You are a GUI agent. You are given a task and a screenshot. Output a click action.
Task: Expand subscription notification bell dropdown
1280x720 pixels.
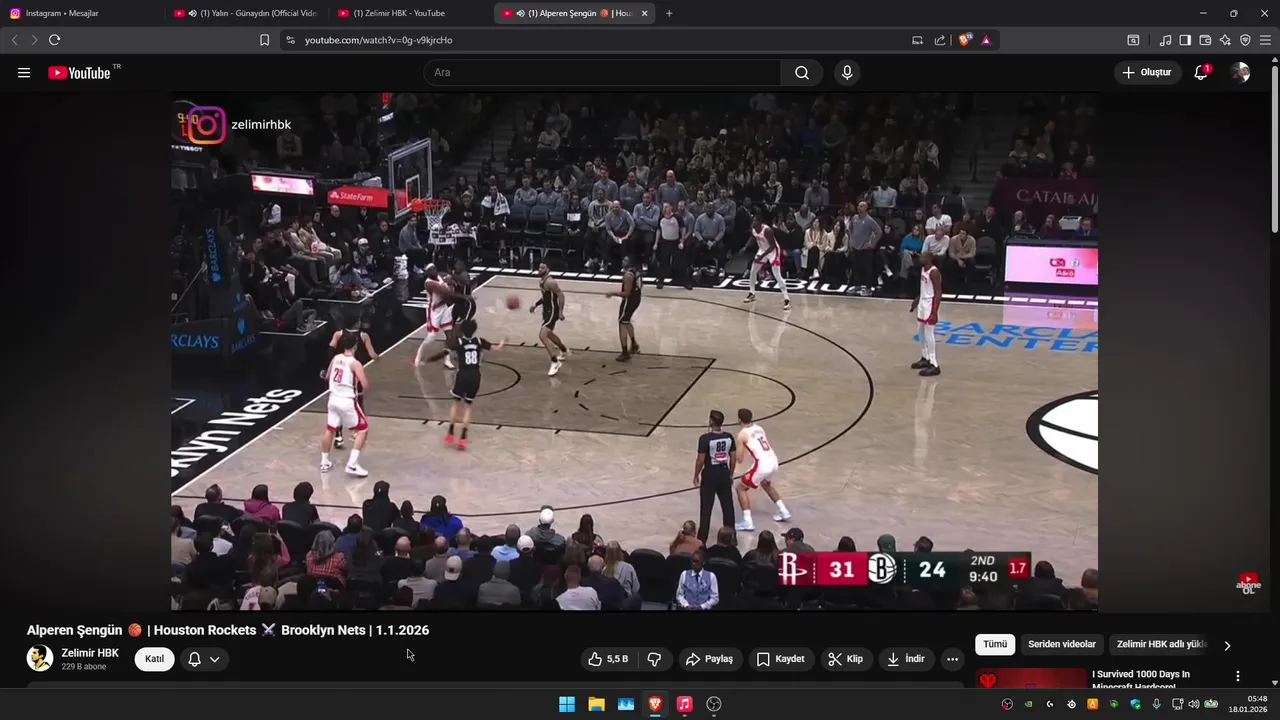[204, 659]
